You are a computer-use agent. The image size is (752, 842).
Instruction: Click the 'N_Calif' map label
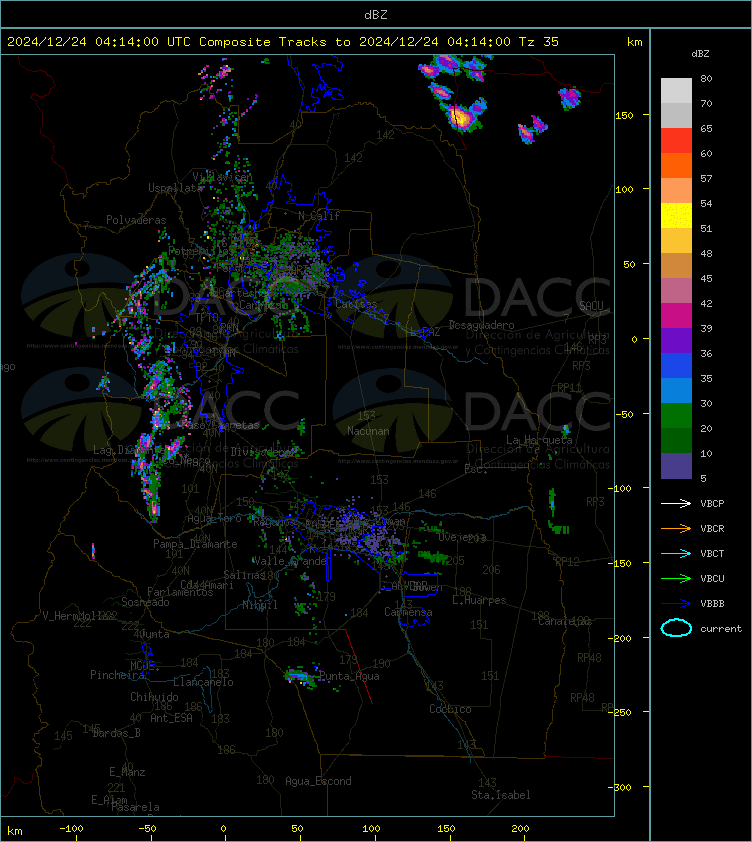pos(319,216)
